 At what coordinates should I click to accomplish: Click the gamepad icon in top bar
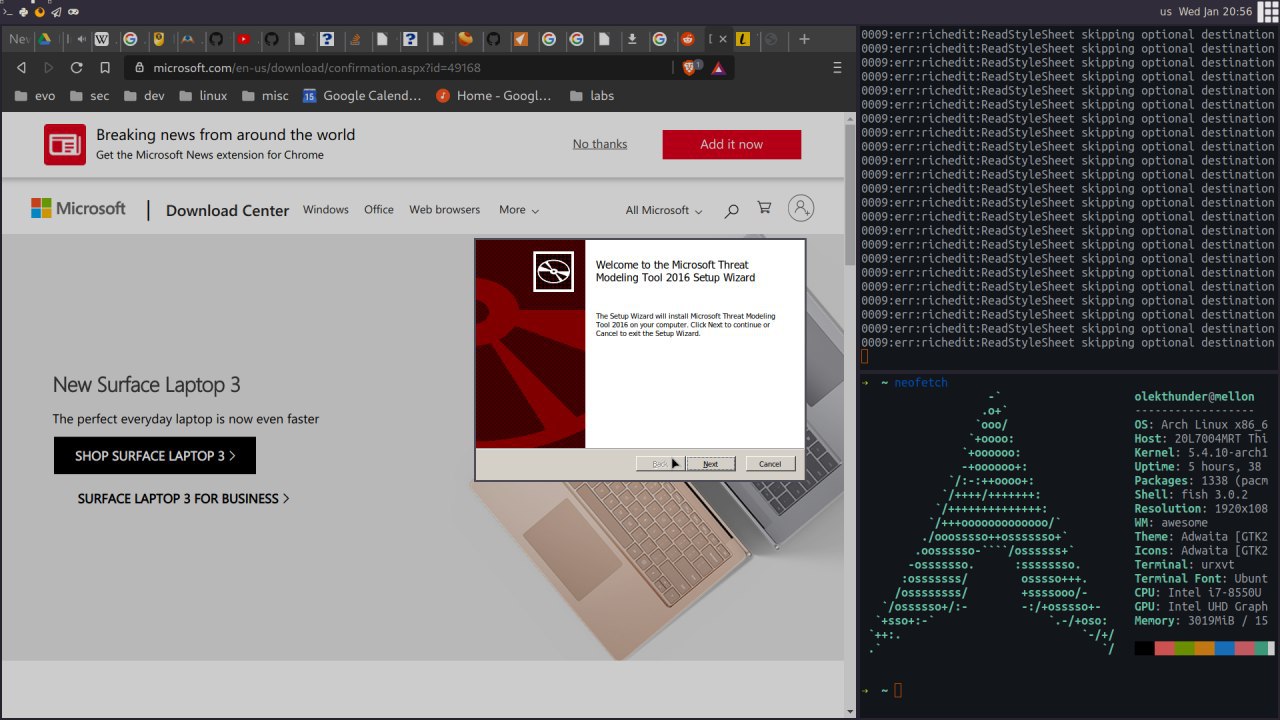73,12
